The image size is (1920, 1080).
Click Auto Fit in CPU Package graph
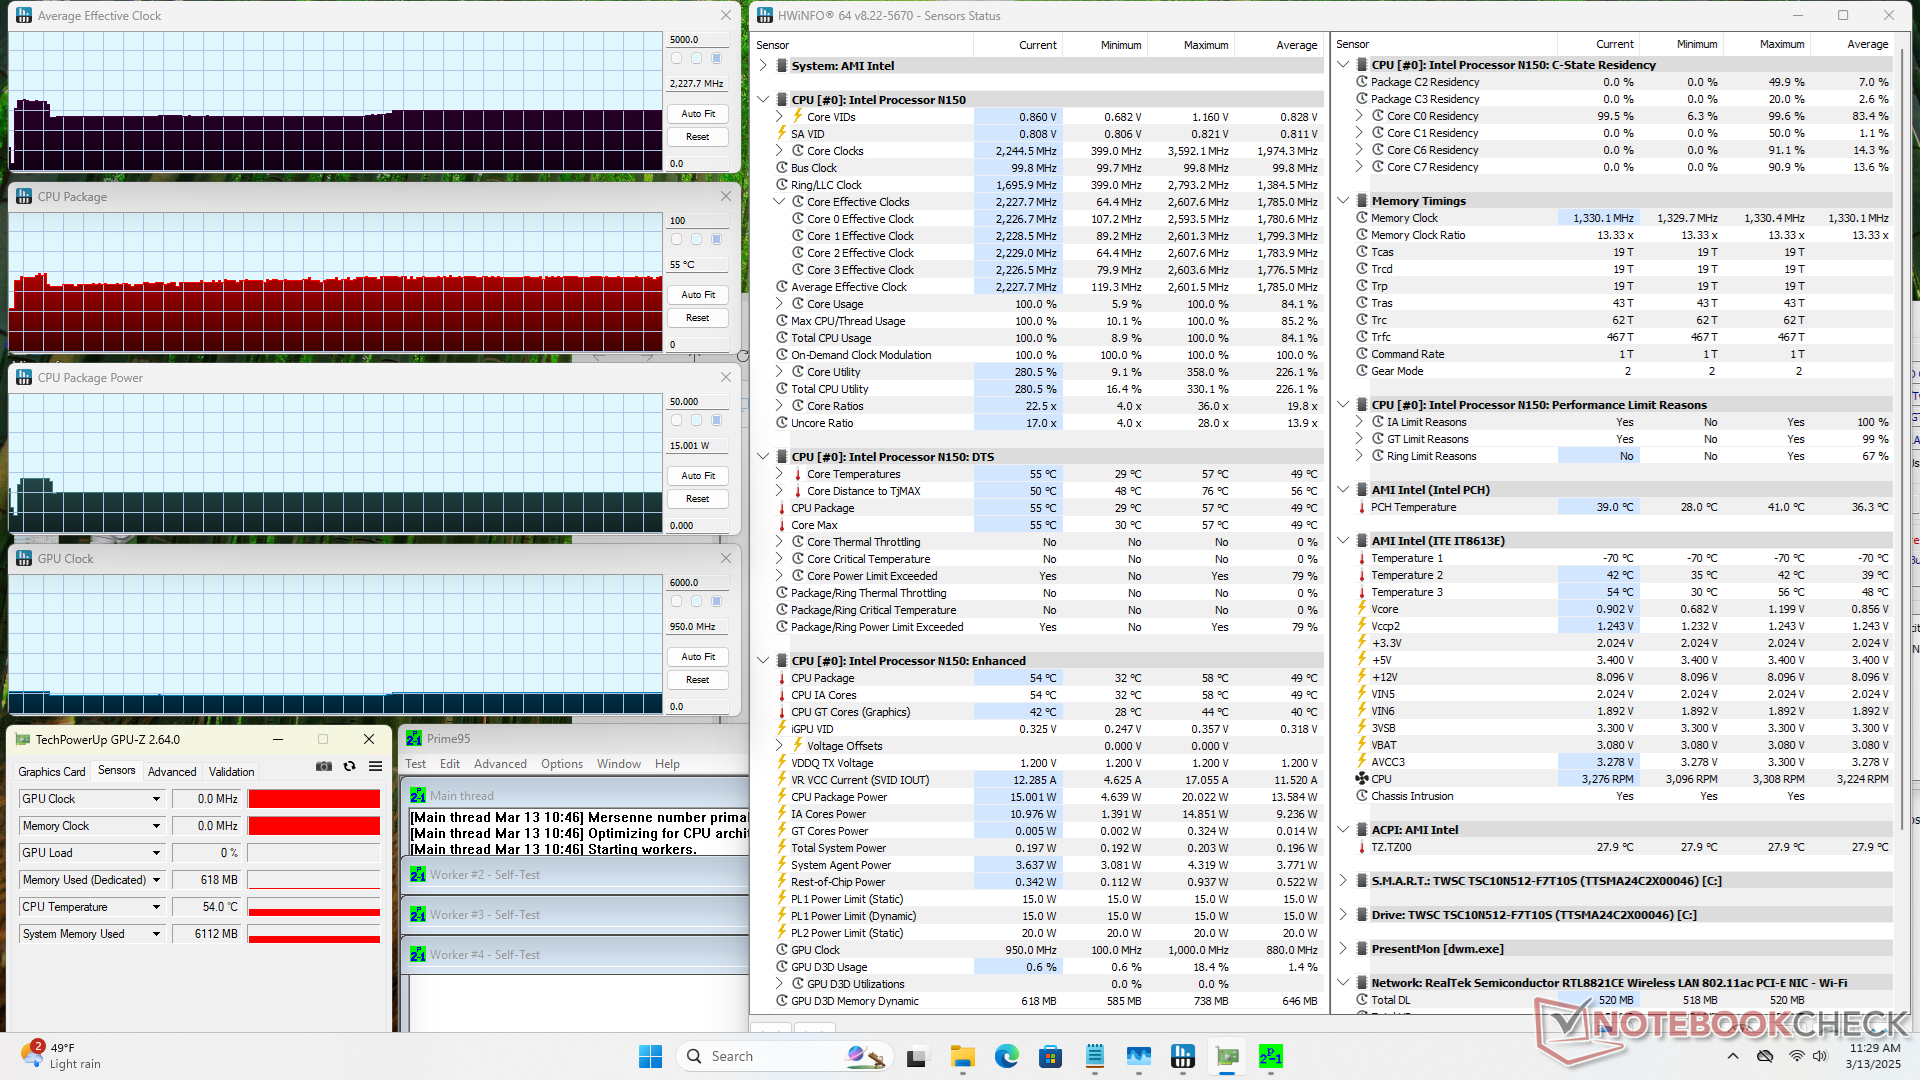pyautogui.click(x=698, y=295)
